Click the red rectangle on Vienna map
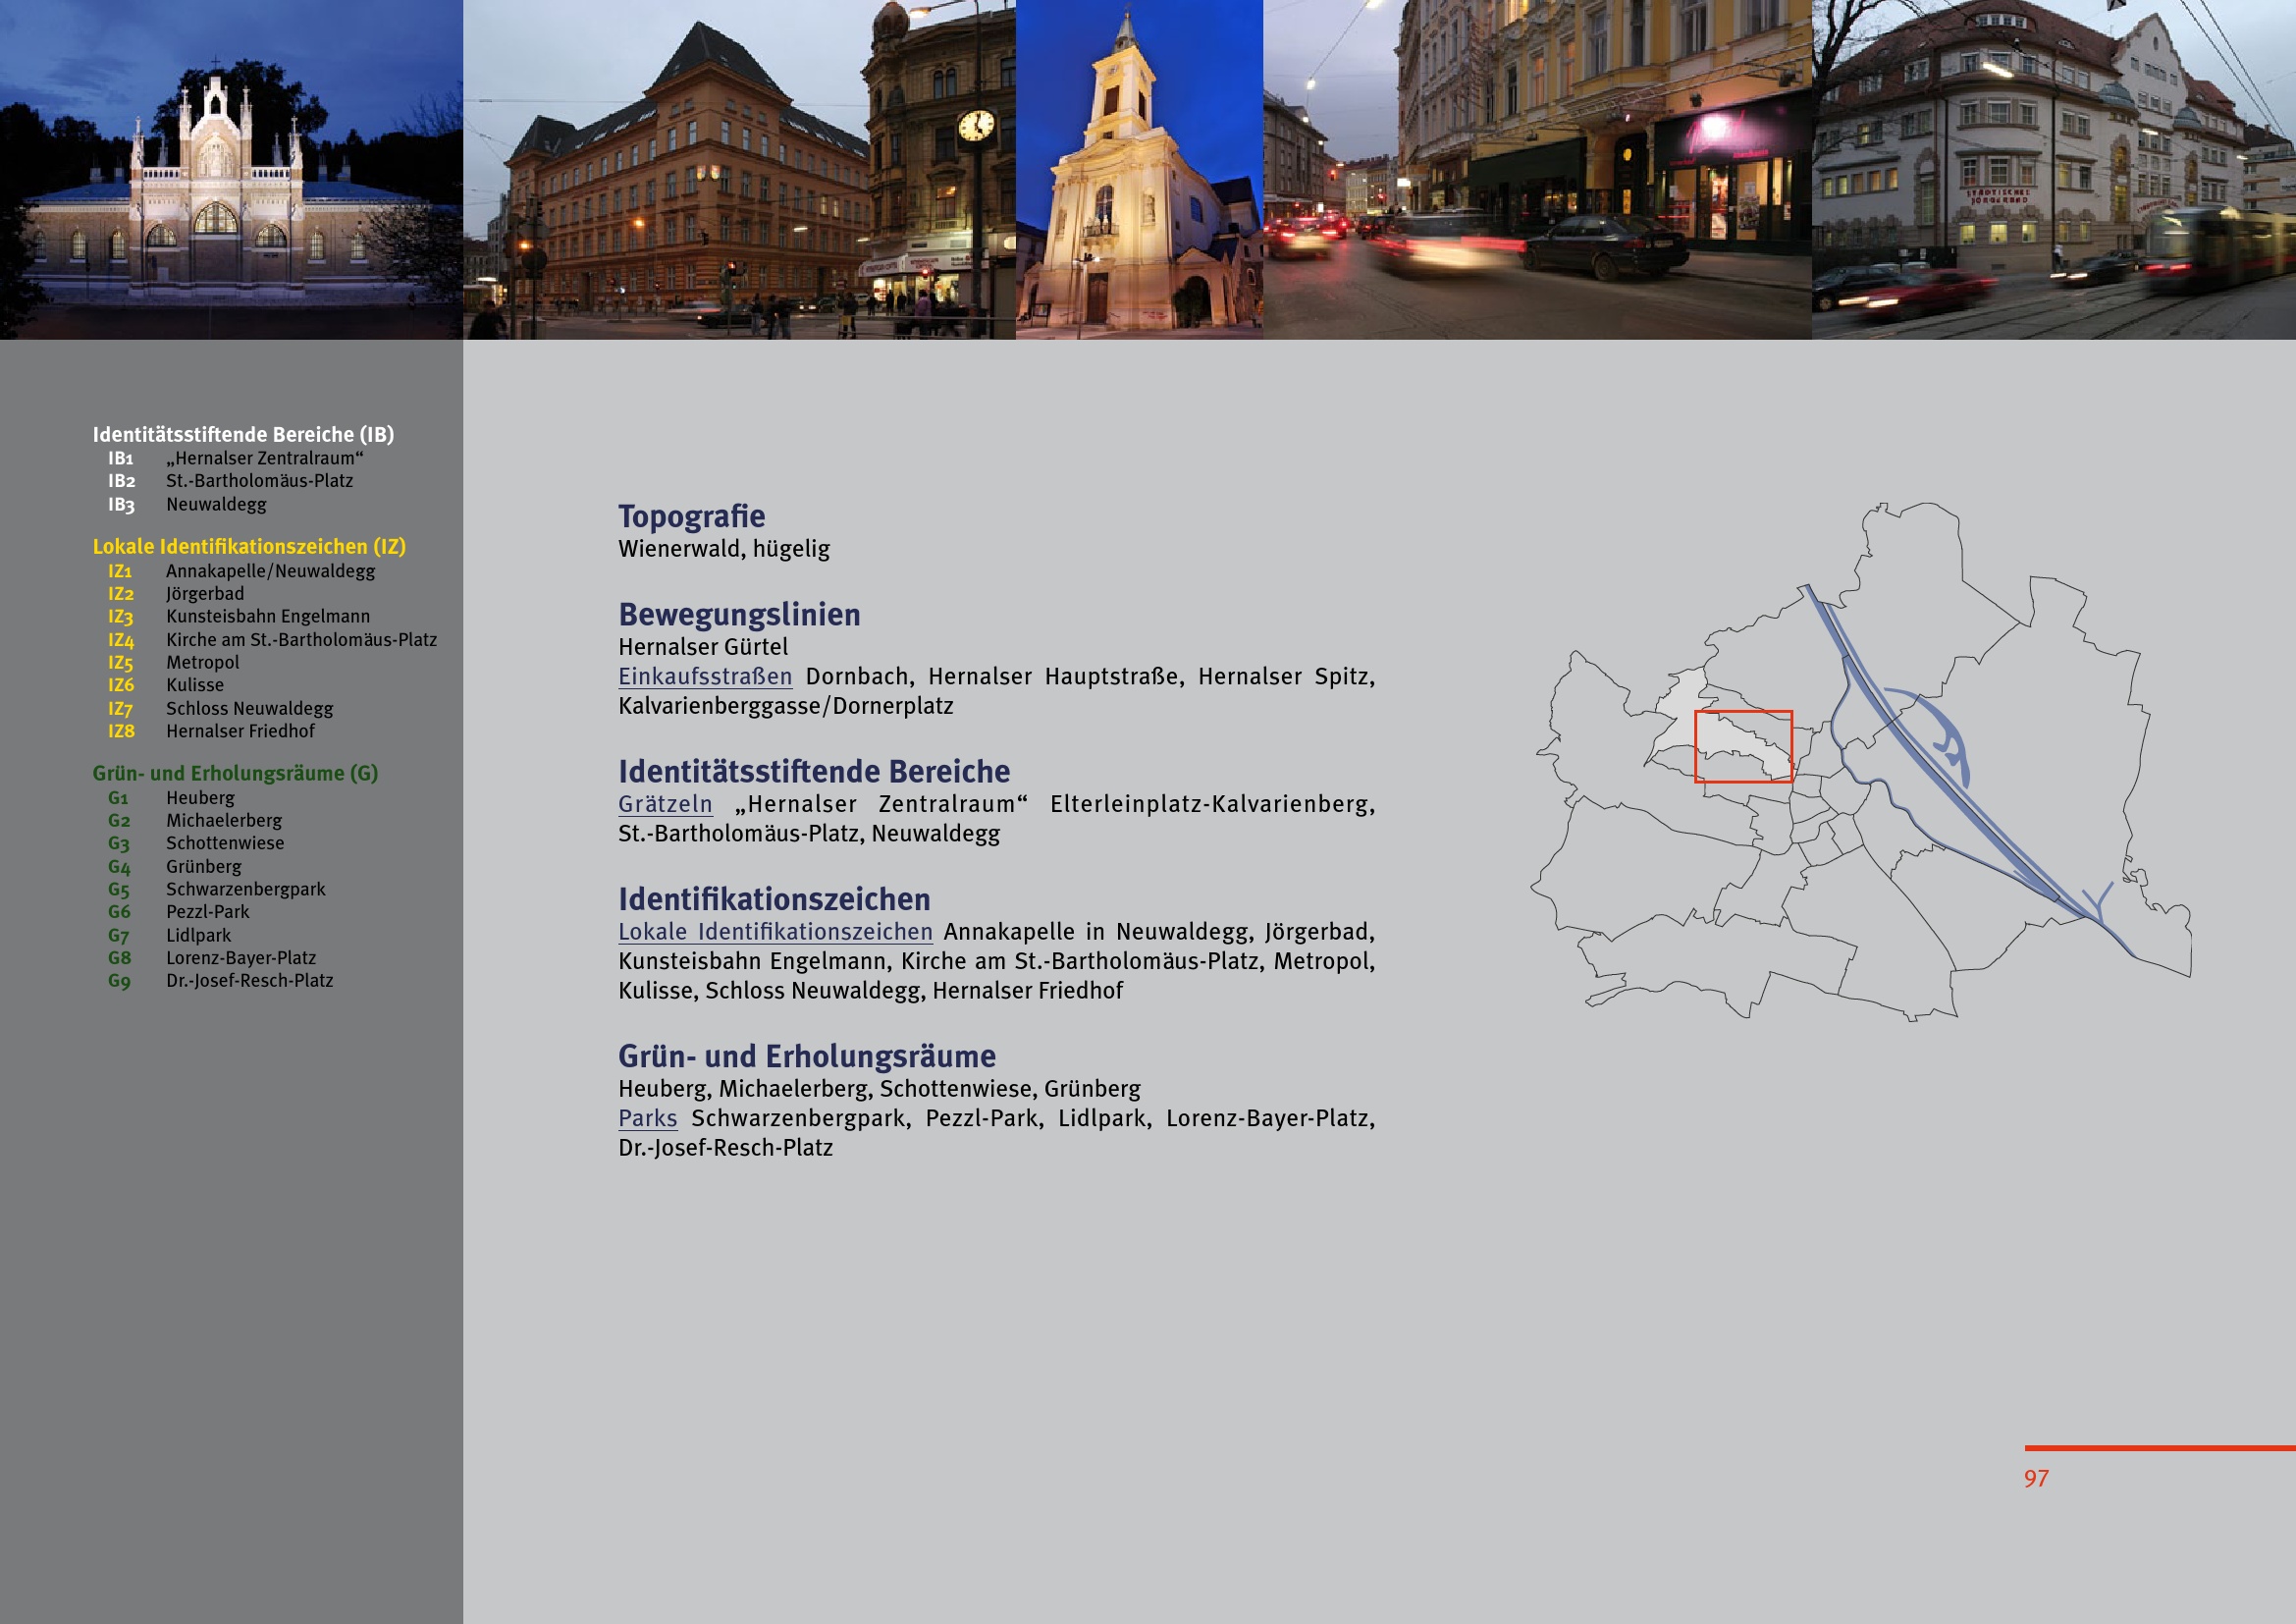 tap(1743, 746)
